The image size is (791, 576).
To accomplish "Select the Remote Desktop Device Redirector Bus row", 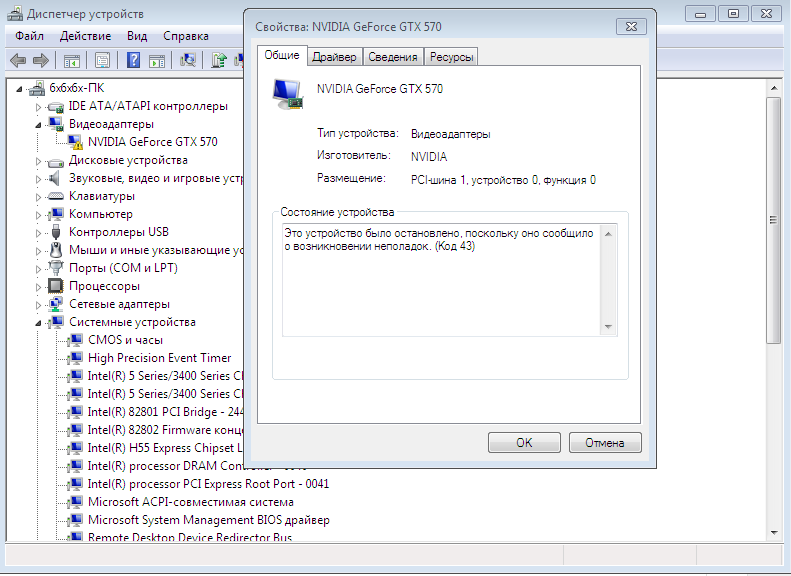I will (x=190, y=536).
